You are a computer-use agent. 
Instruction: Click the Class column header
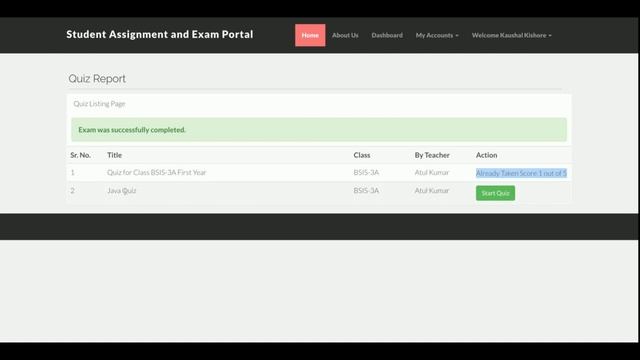(362, 155)
